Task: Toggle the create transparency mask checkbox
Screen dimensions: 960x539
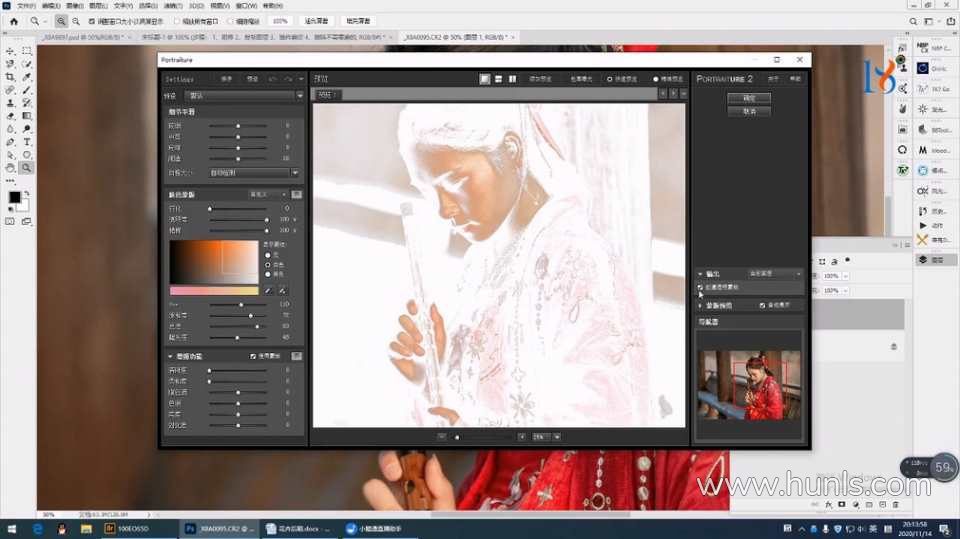Action: pyautogui.click(x=700, y=287)
